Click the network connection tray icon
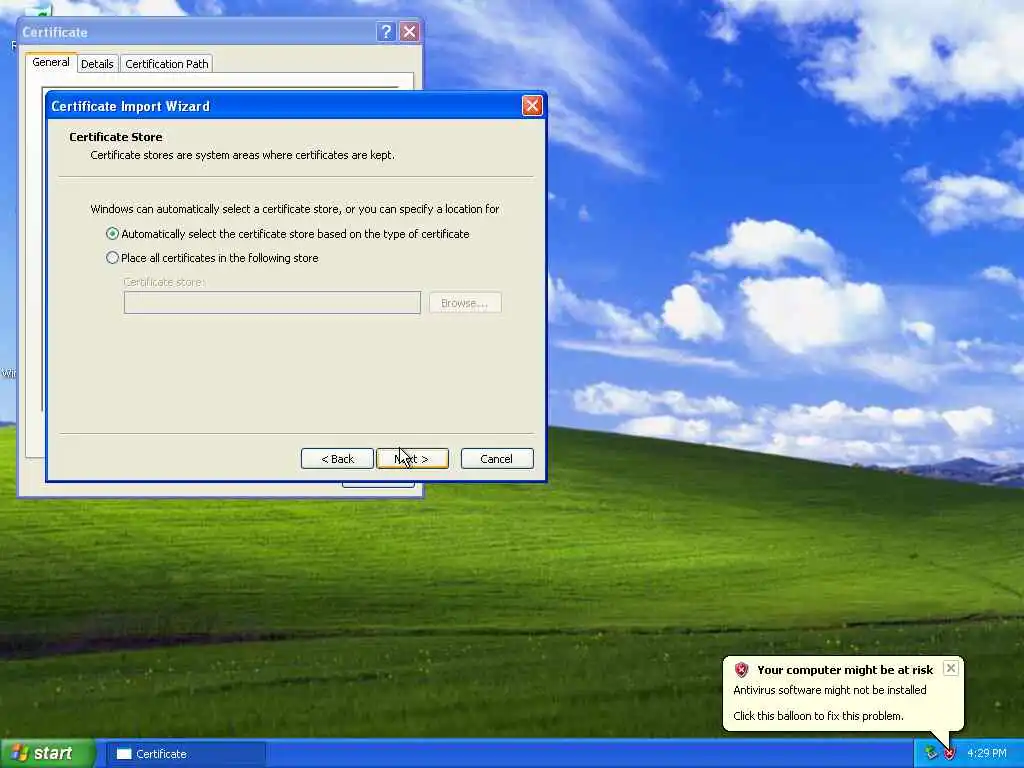This screenshot has height=768, width=1024. coord(931,754)
